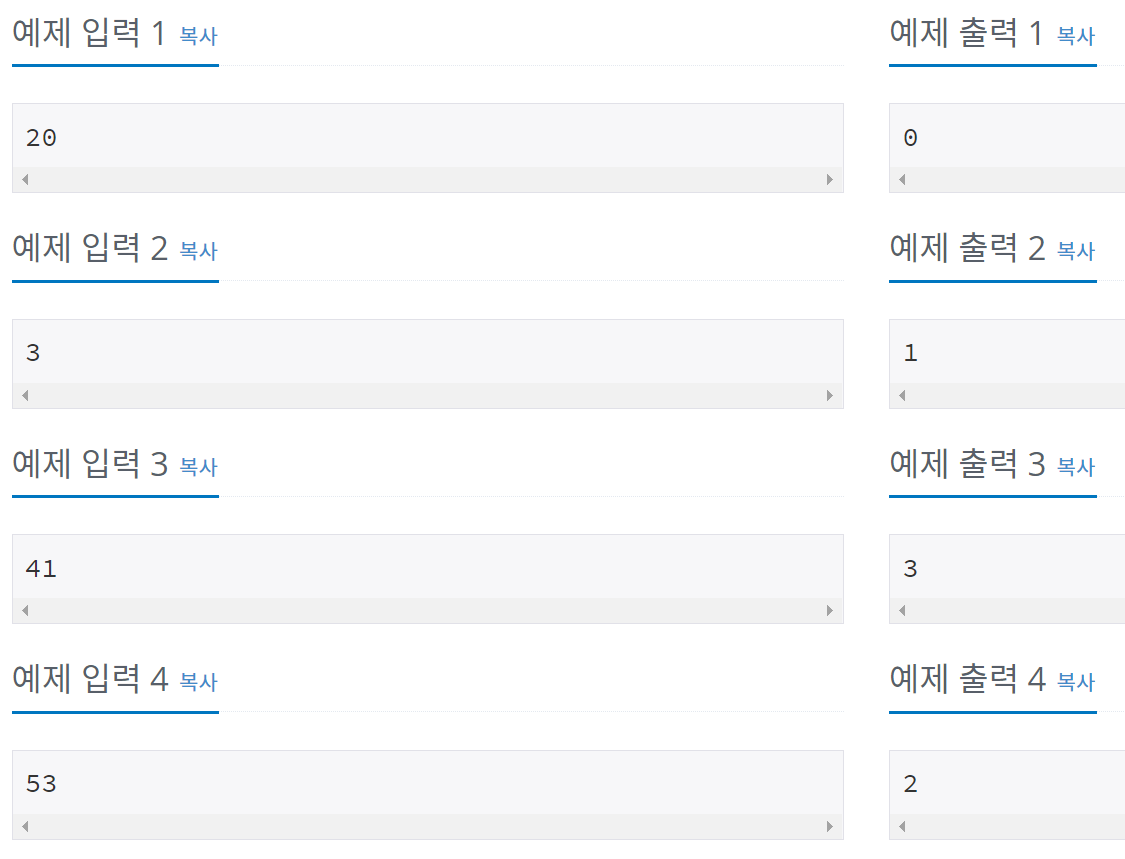Click the 복사 link next to 예제 입력 1
The height and width of the screenshot is (859, 1125).
[x=196, y=35]
